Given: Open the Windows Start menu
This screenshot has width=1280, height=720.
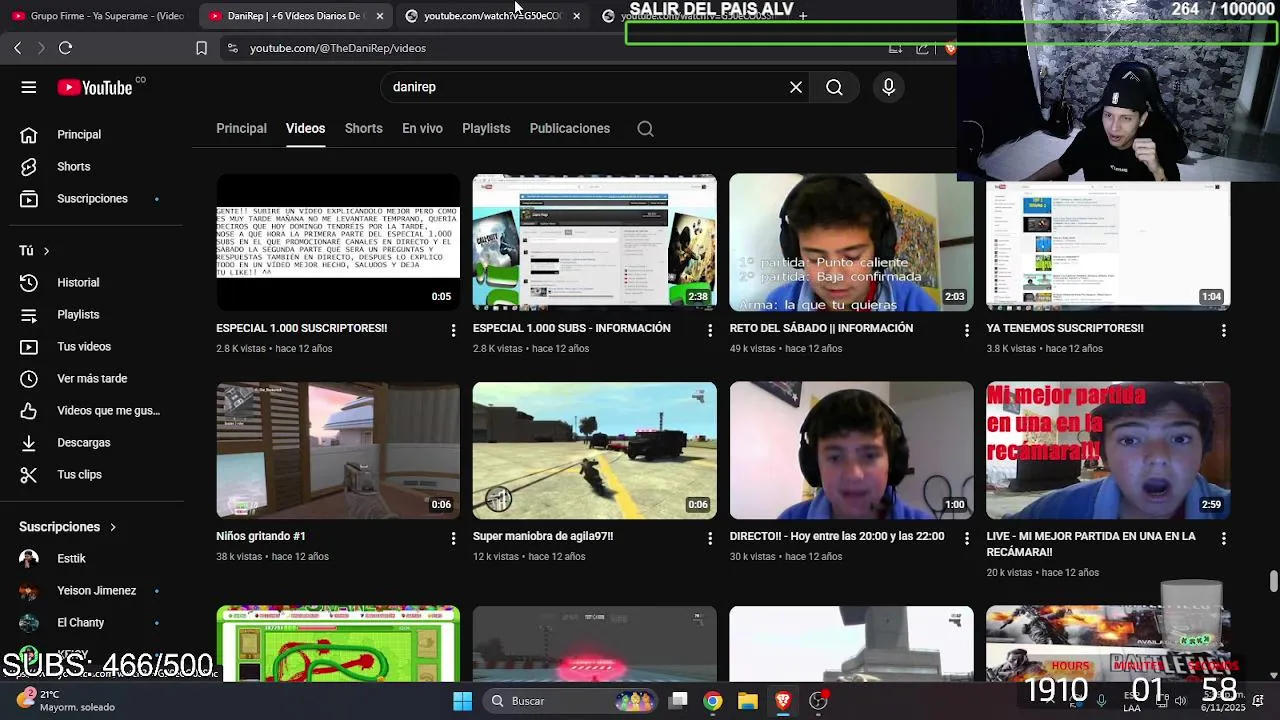Looking at the screenshot, I should pyautogui.click(x=462, y=701).
